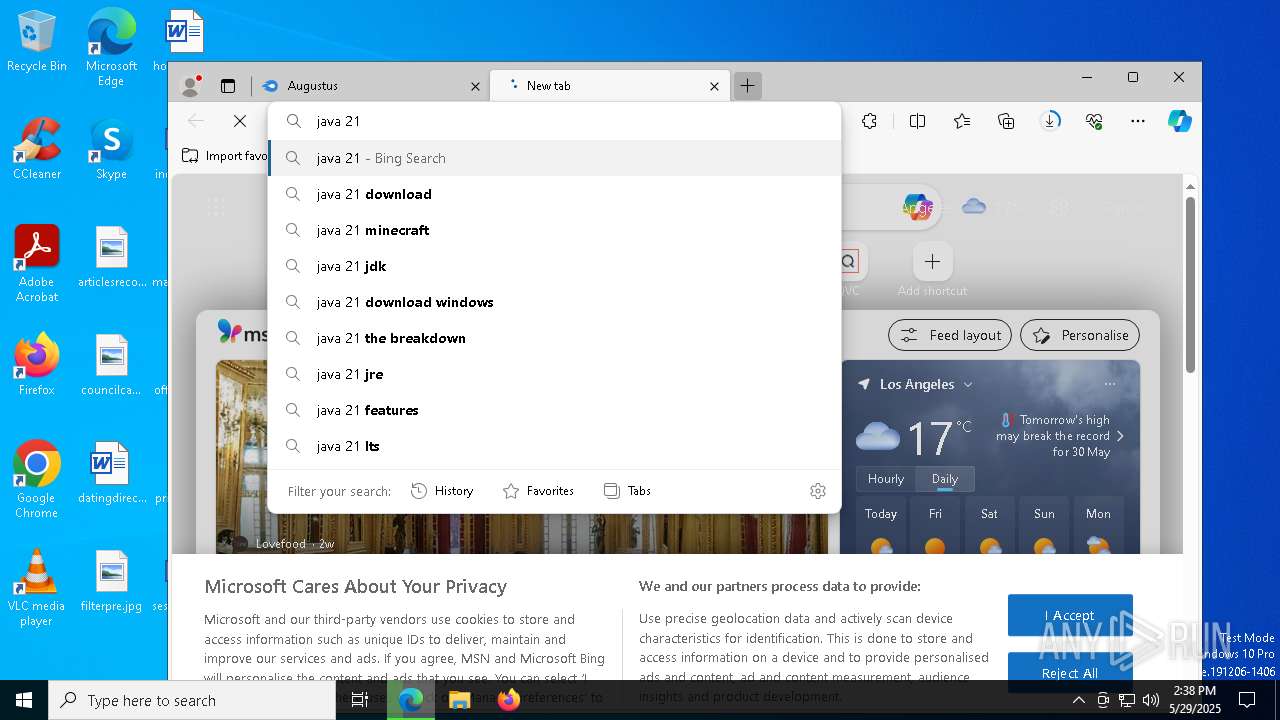Image resolution: width=1280 pixels, height=720 pixels.
Task: Open Adobe Acrobat desktop shortcut
Action: click(37, 264)
